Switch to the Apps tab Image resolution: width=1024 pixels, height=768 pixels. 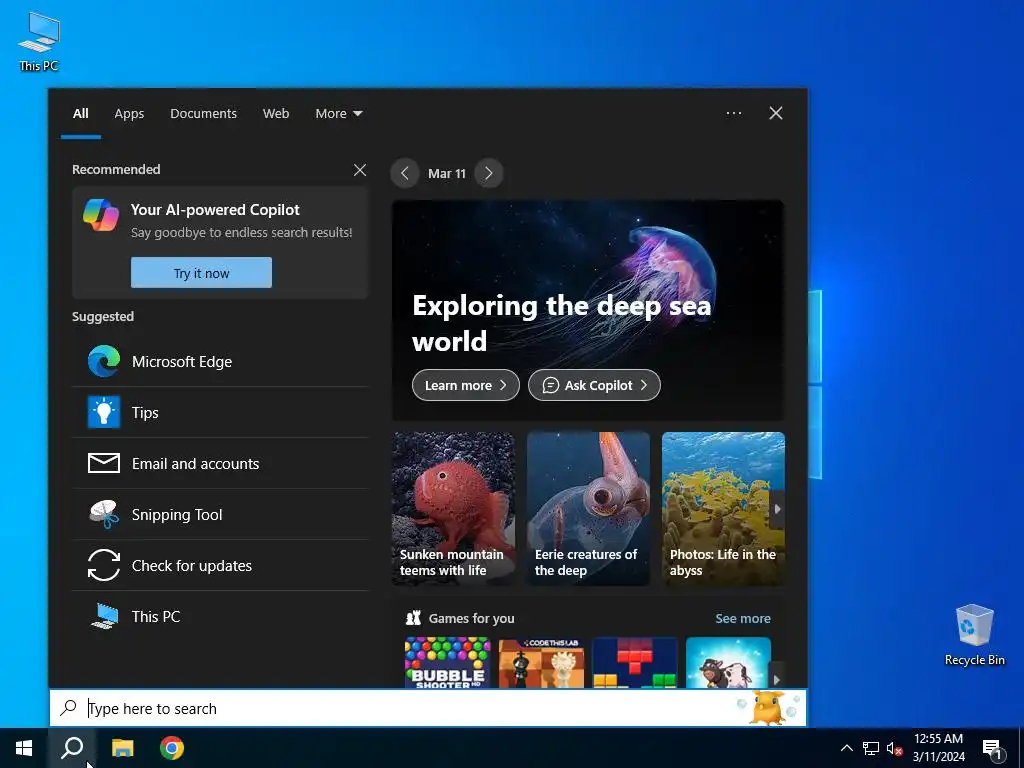129,113
